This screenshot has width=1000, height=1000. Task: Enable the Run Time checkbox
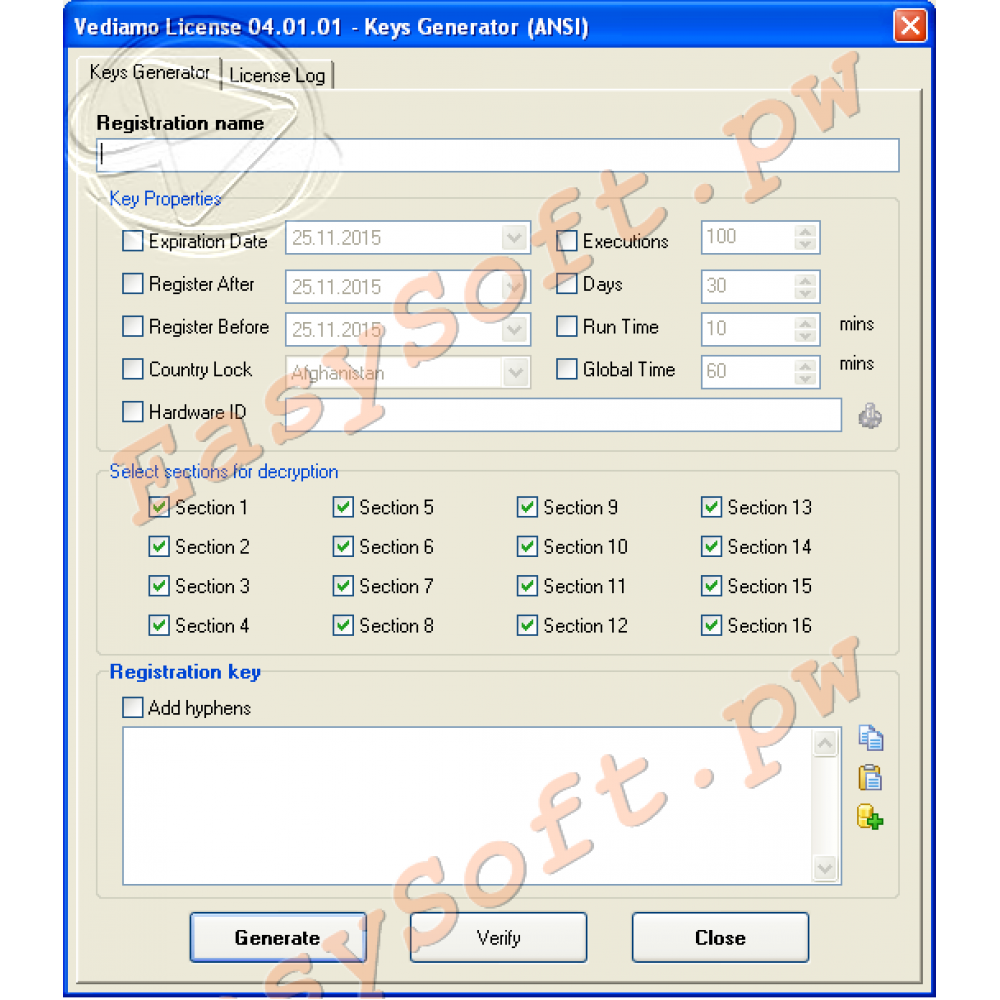pos(566,327)
